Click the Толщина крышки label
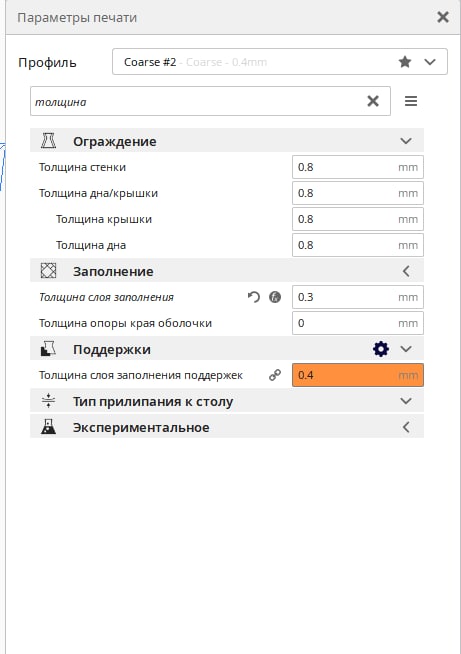Screen dimensions: 461x654 click(104, 219)
